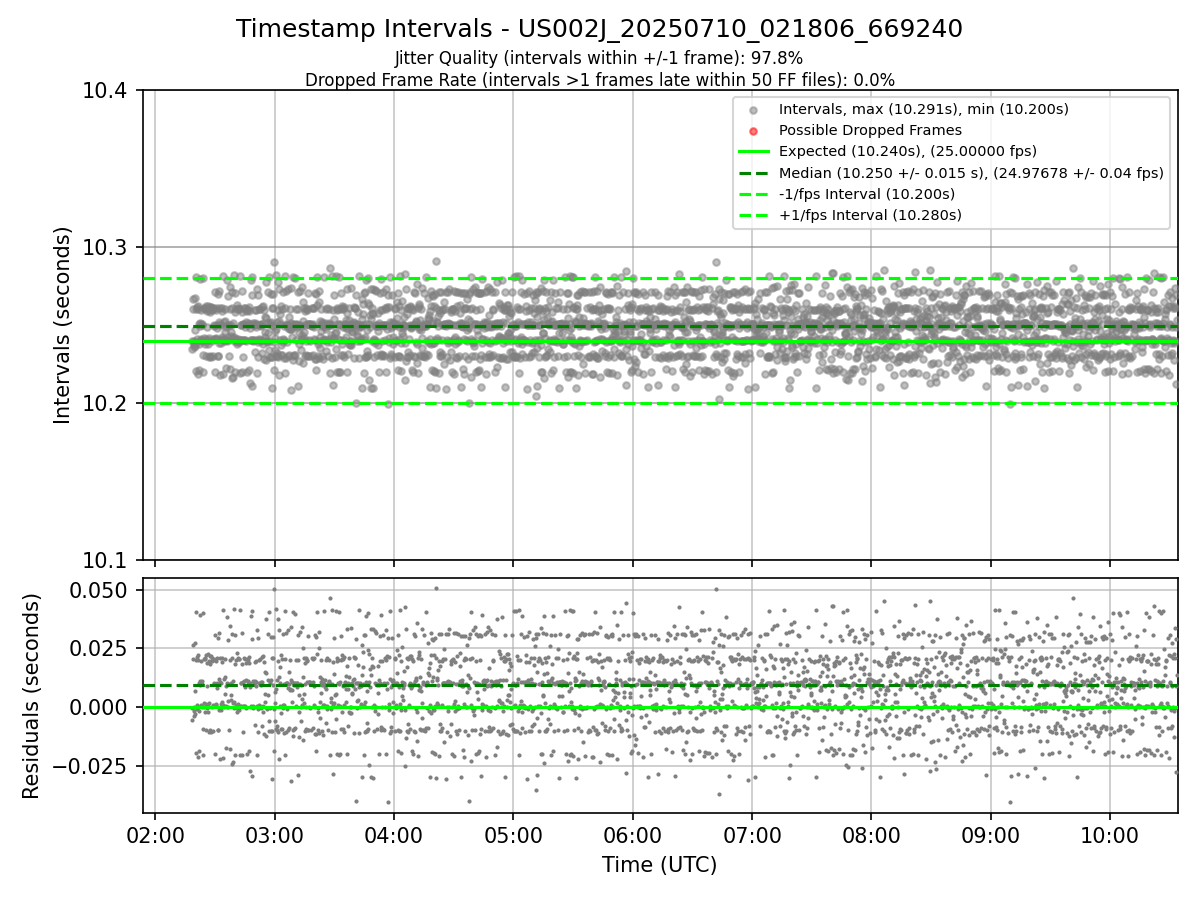1200x900 pixels.
Task: Click the 'Residuals (seconds)' y-axis label
Action: [32, 696]
